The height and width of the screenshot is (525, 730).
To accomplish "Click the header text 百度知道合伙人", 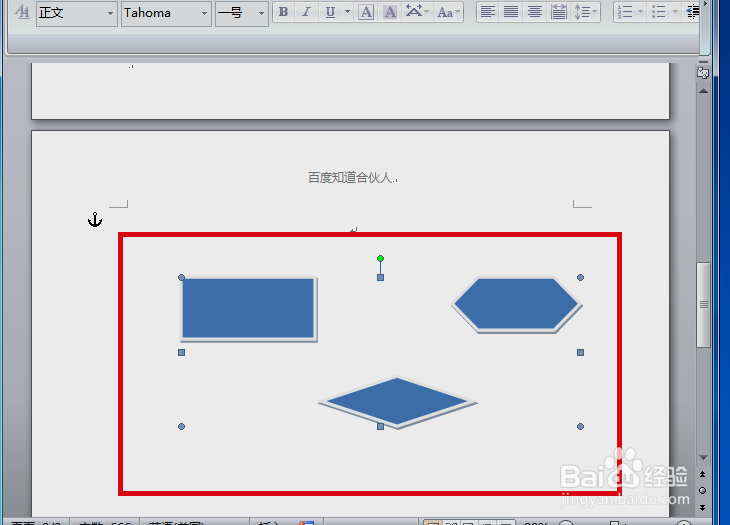I will point(351,177).
